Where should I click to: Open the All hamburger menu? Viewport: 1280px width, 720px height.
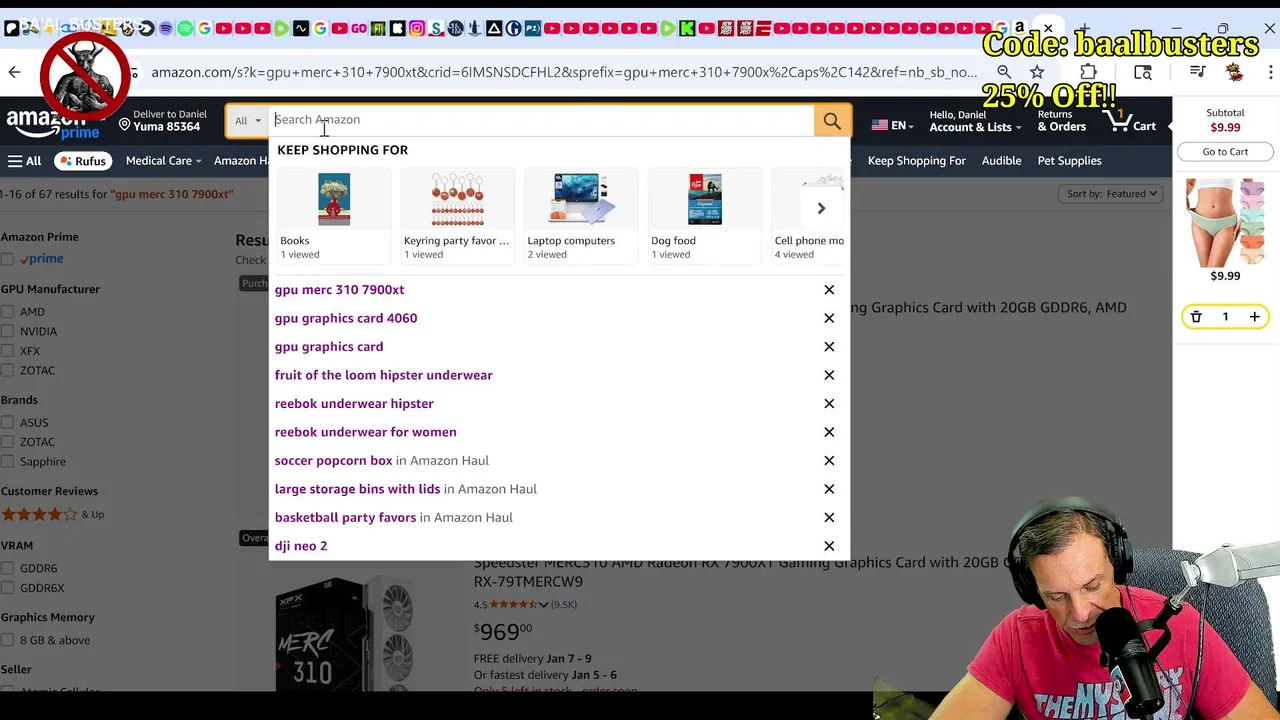pos(24,161)
